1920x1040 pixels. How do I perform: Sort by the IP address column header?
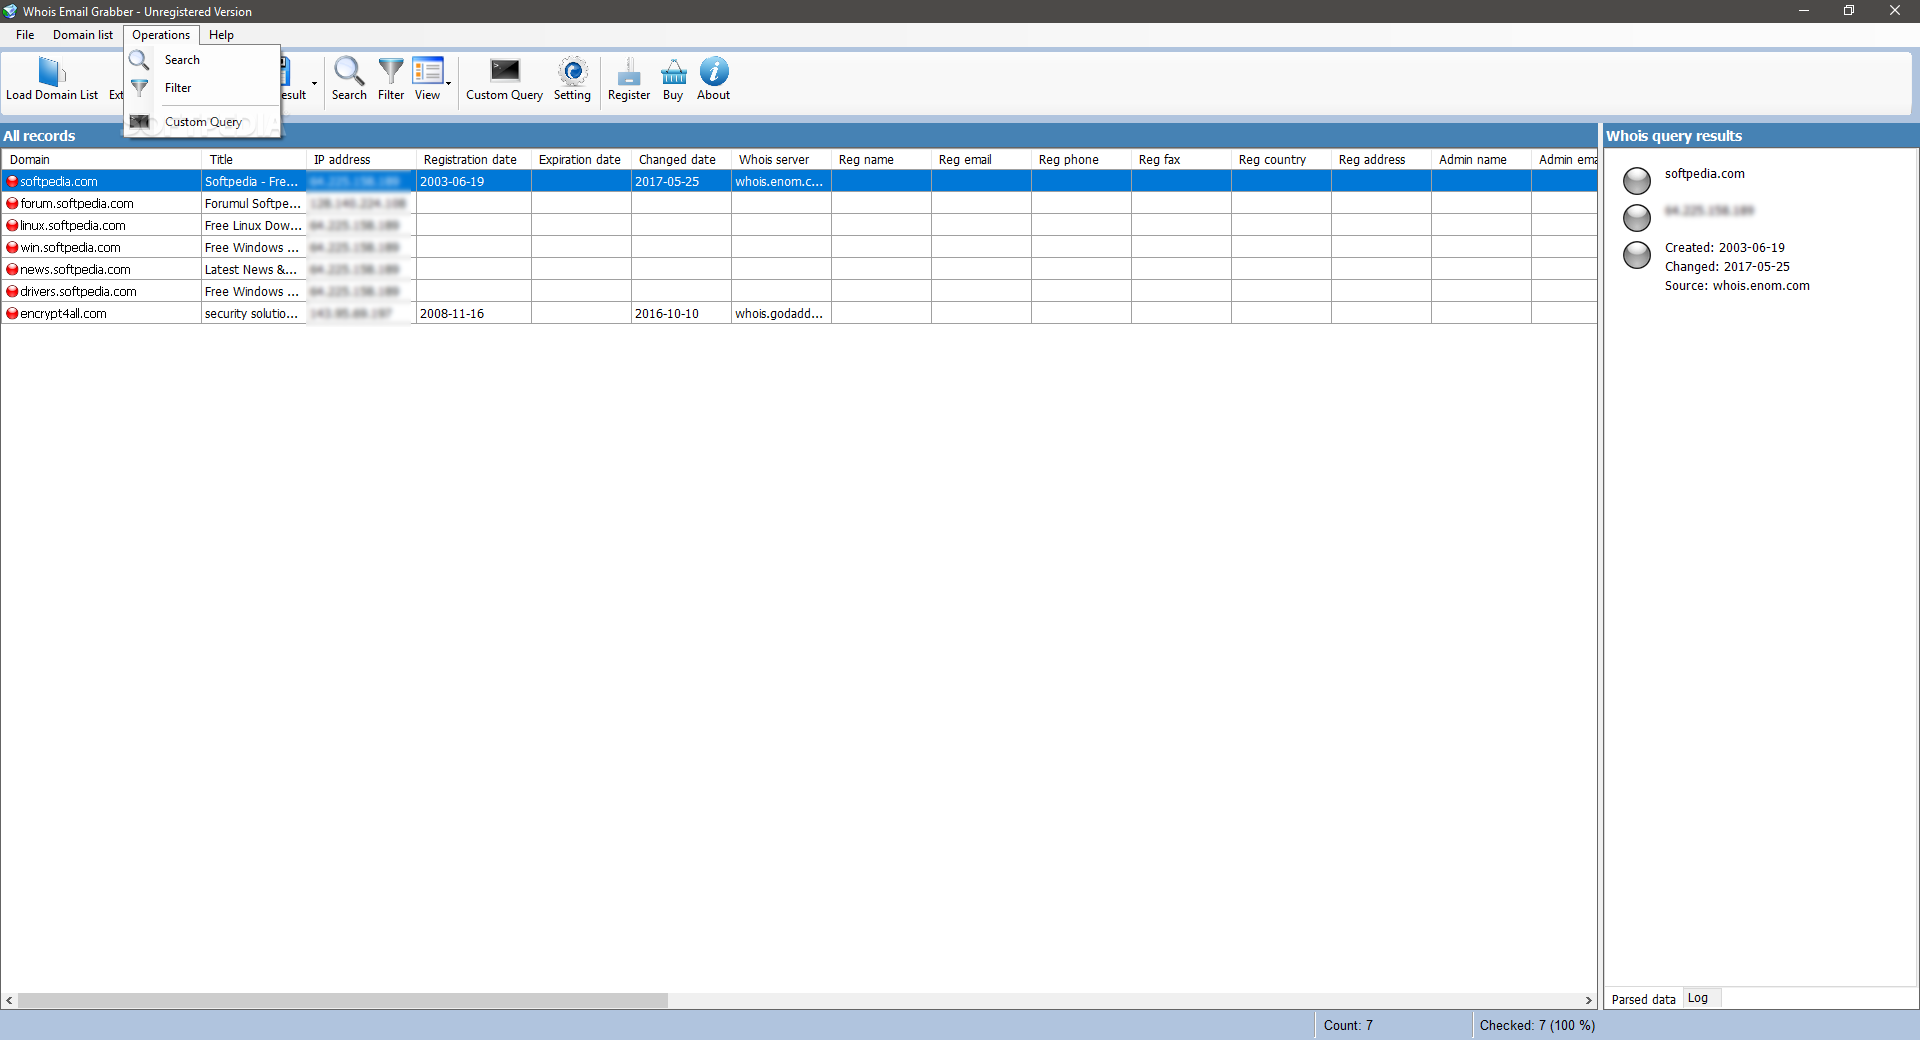click(x=361, y=160)
